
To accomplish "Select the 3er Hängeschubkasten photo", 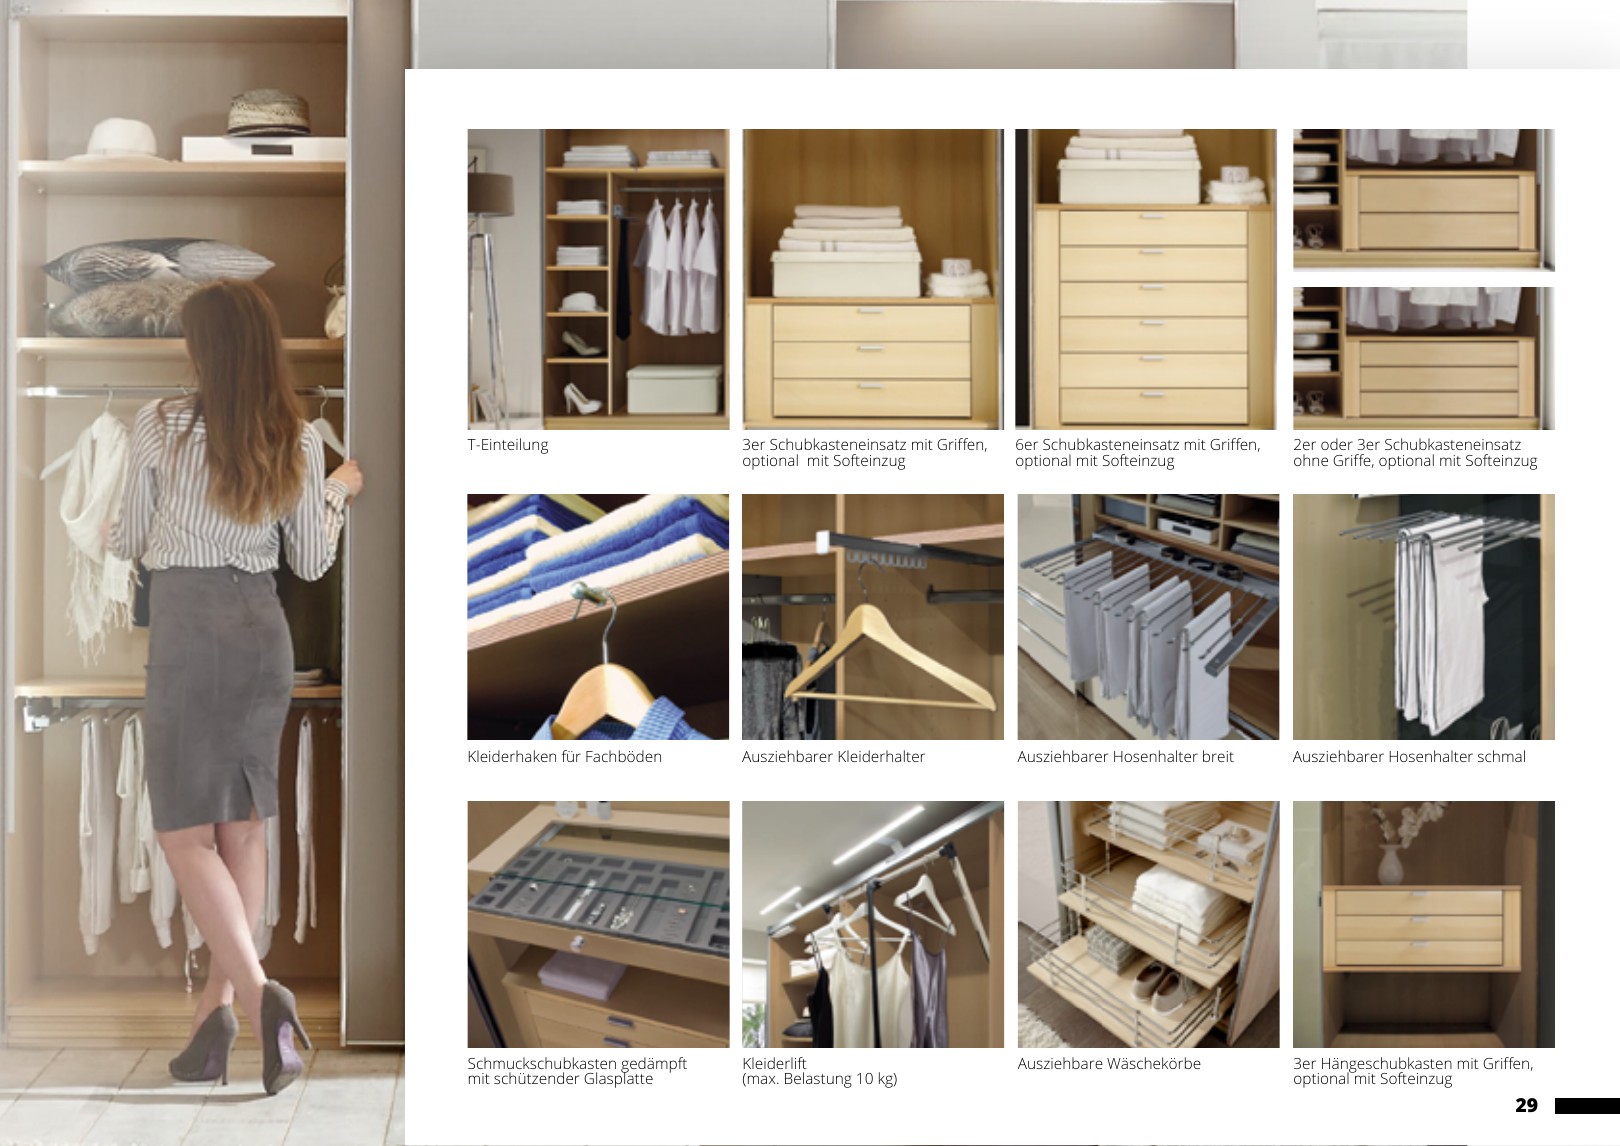I will [x=1424, y=924].
